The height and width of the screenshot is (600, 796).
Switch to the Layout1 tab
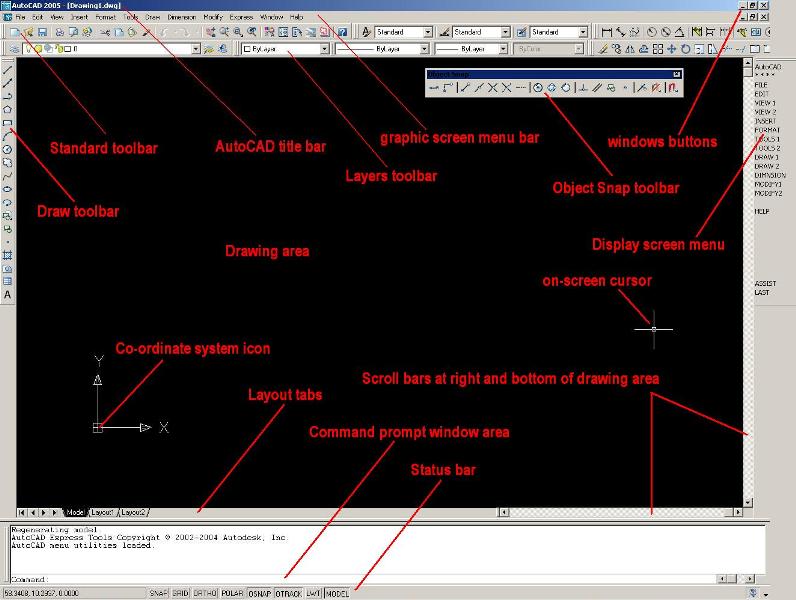tap(102, 512)
